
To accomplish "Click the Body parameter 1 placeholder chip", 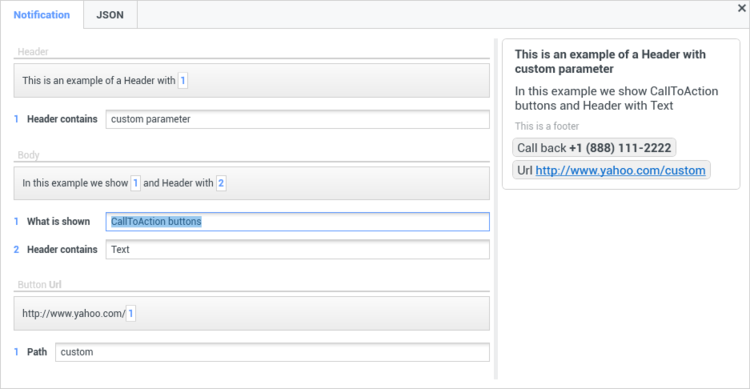I will (x=135, y=183).
